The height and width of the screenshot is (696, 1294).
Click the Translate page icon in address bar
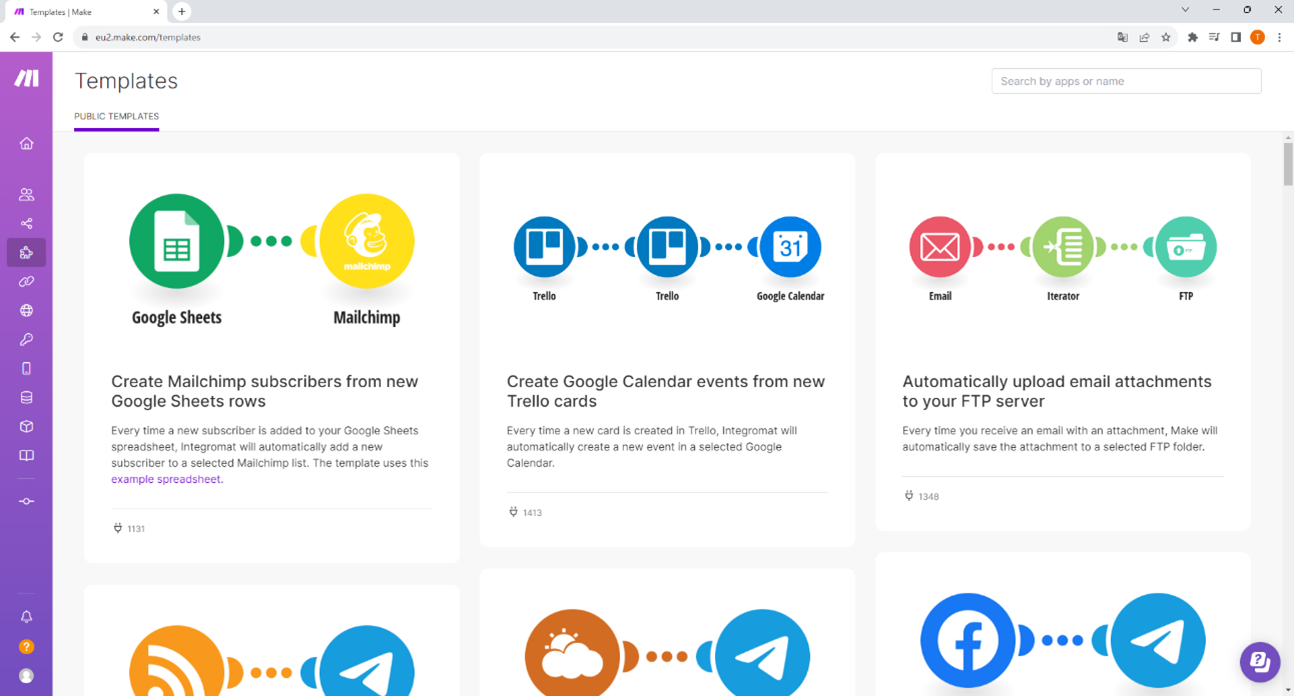pos(1122,37)
